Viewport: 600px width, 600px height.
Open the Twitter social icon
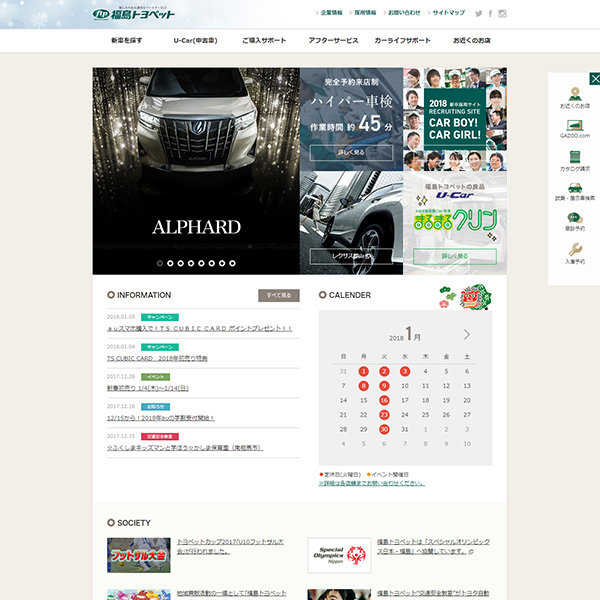pos(478,14)
